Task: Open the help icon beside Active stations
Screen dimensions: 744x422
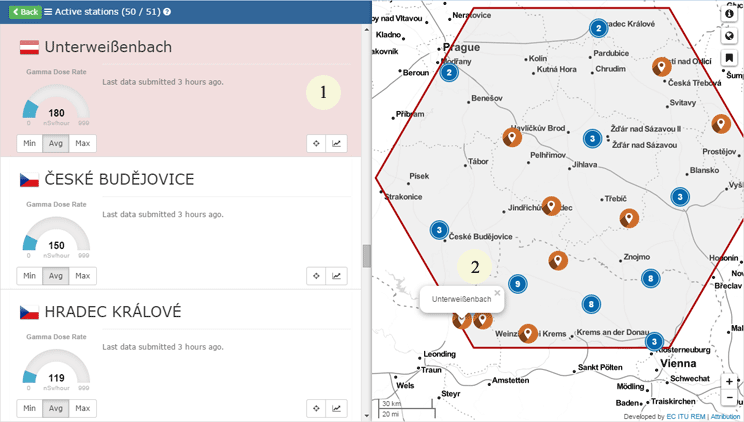Action: pyautogui.click(x=167, y=12)
